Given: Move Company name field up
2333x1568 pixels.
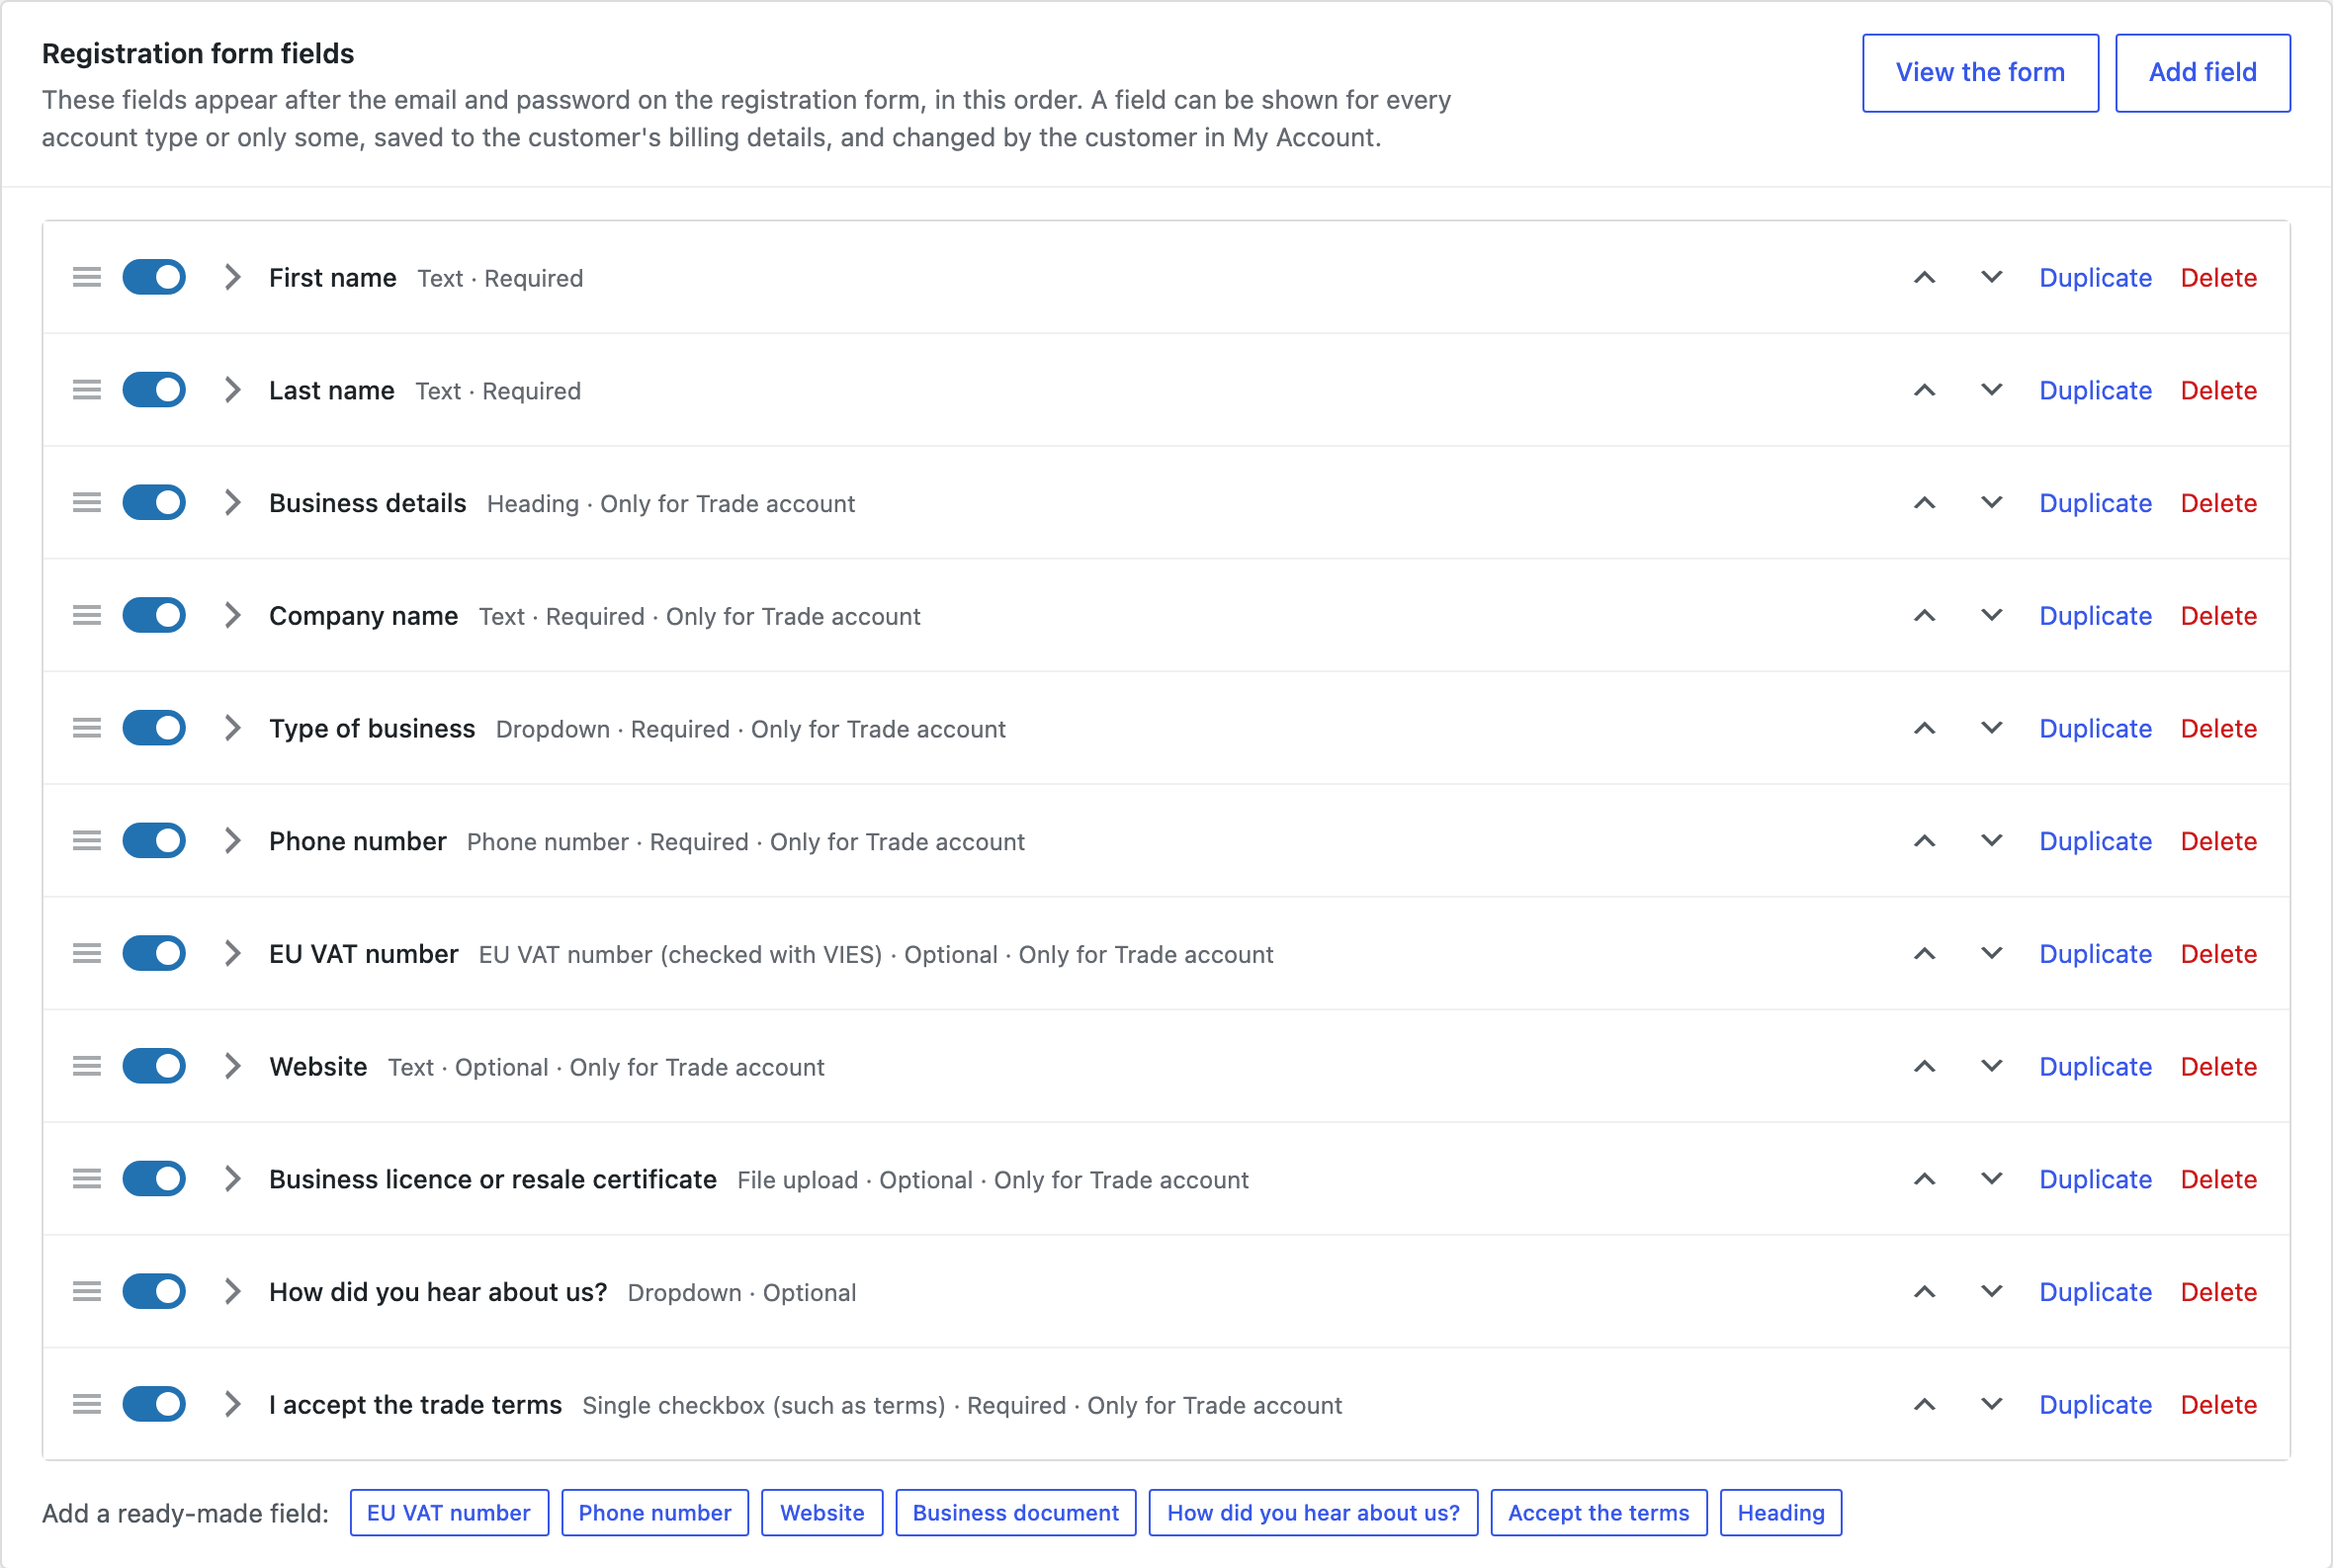Looking at the screenshot, I should [1924, 615].
